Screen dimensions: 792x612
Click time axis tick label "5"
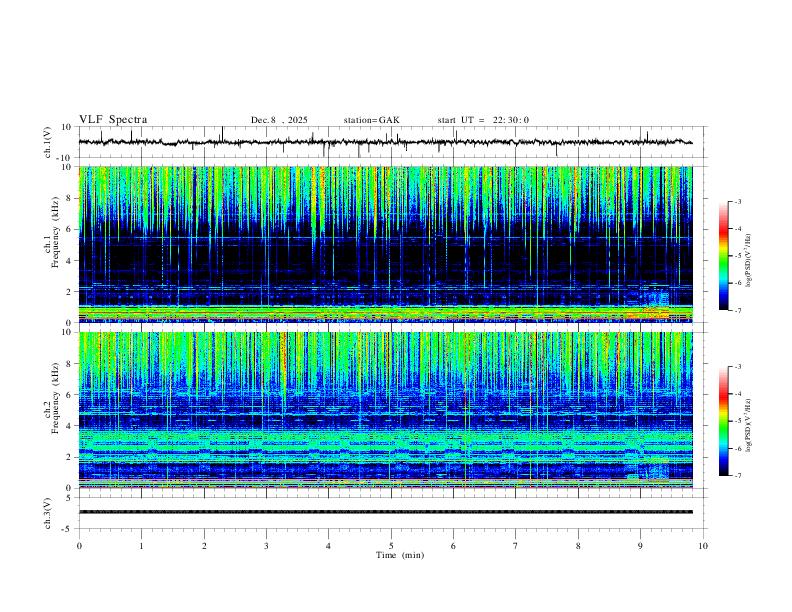[x=391, y=546]
